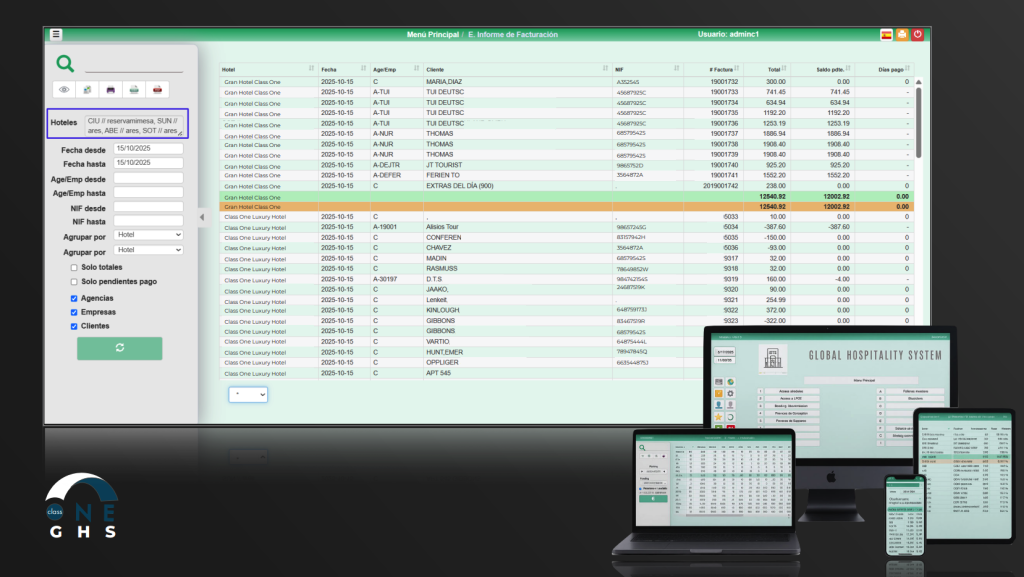Click the eye preview icon in the sidebar toolbar
This screenshot has height=577, width=1024.
[65, 90]
